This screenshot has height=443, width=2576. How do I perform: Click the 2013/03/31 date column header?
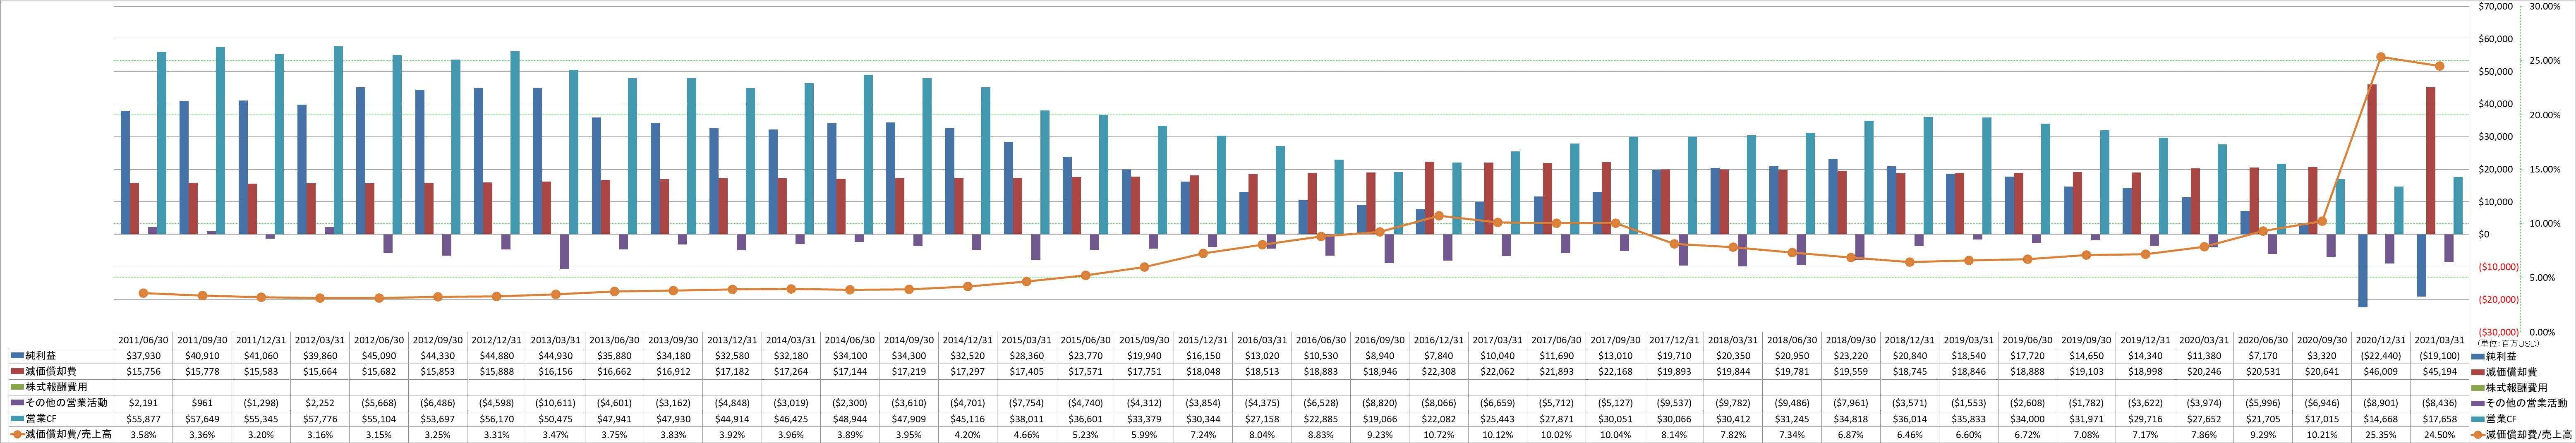pyautogui.click(x=556, y=340)
